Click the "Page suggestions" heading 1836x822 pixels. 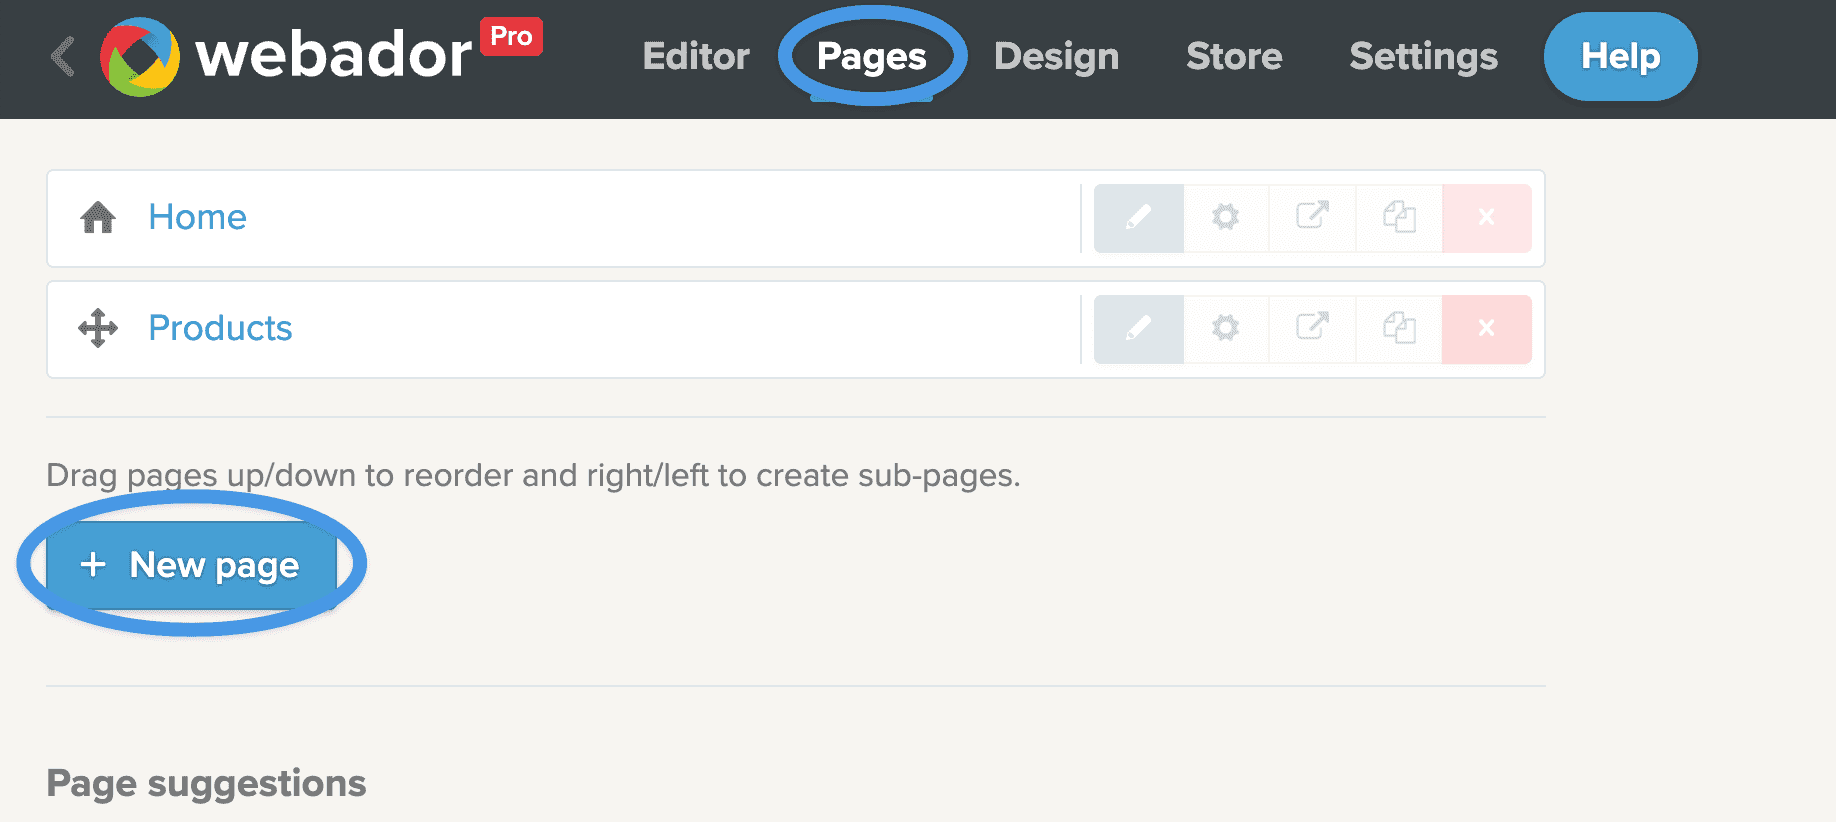click(x=206, y=783)
